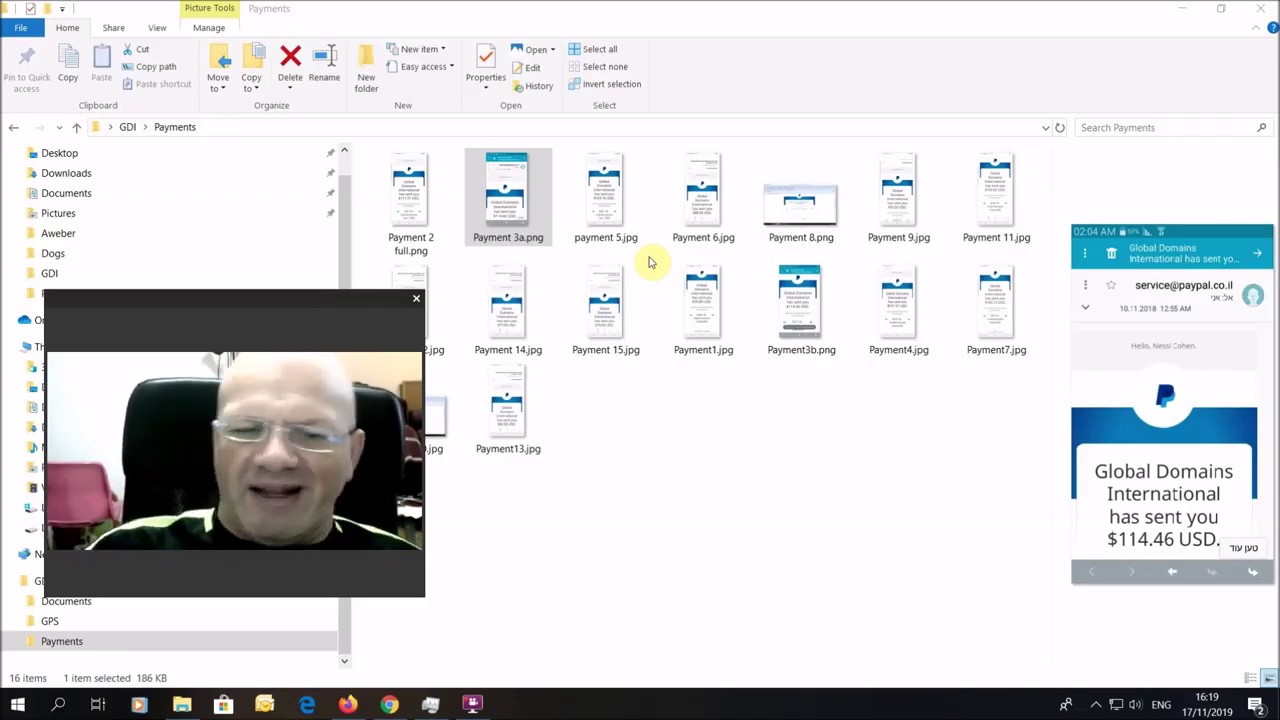Click Paste shortcut in the ribbon
Image resolution: width=1280 pixels, height=720 pixels.
156,84
